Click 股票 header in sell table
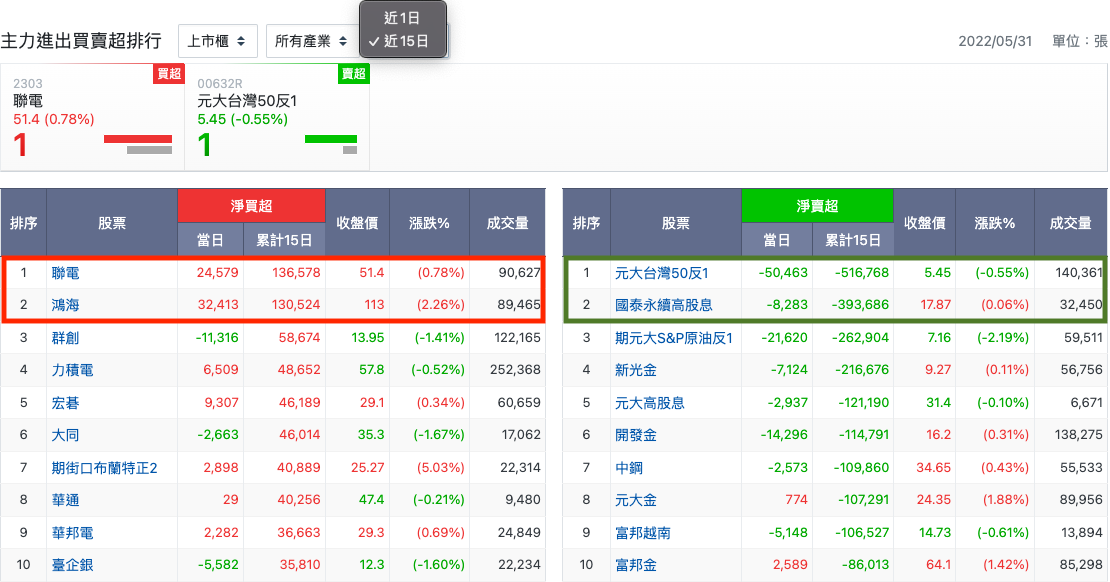 [x=675, y=223]
